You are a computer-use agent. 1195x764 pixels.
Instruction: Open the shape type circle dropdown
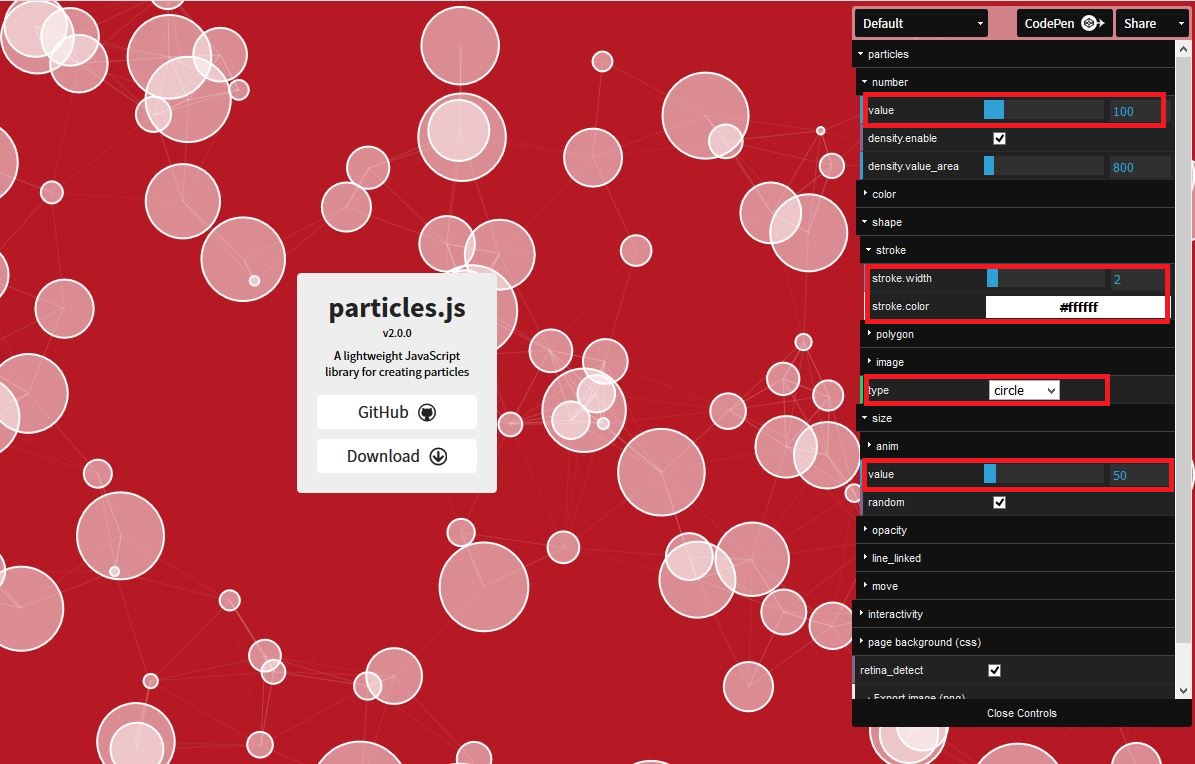tap(1024, 390)
